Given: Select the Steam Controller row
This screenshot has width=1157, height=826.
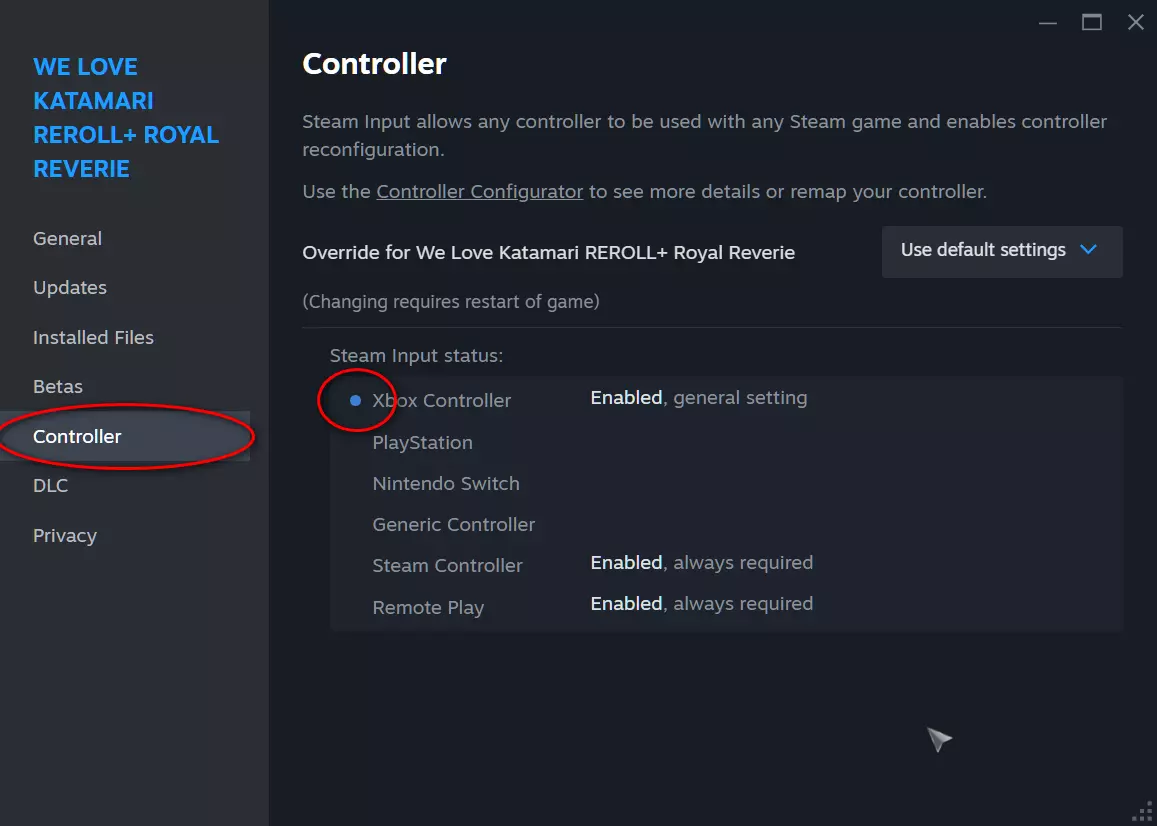Looking at the screenshot, I should [x=447, y=566].
